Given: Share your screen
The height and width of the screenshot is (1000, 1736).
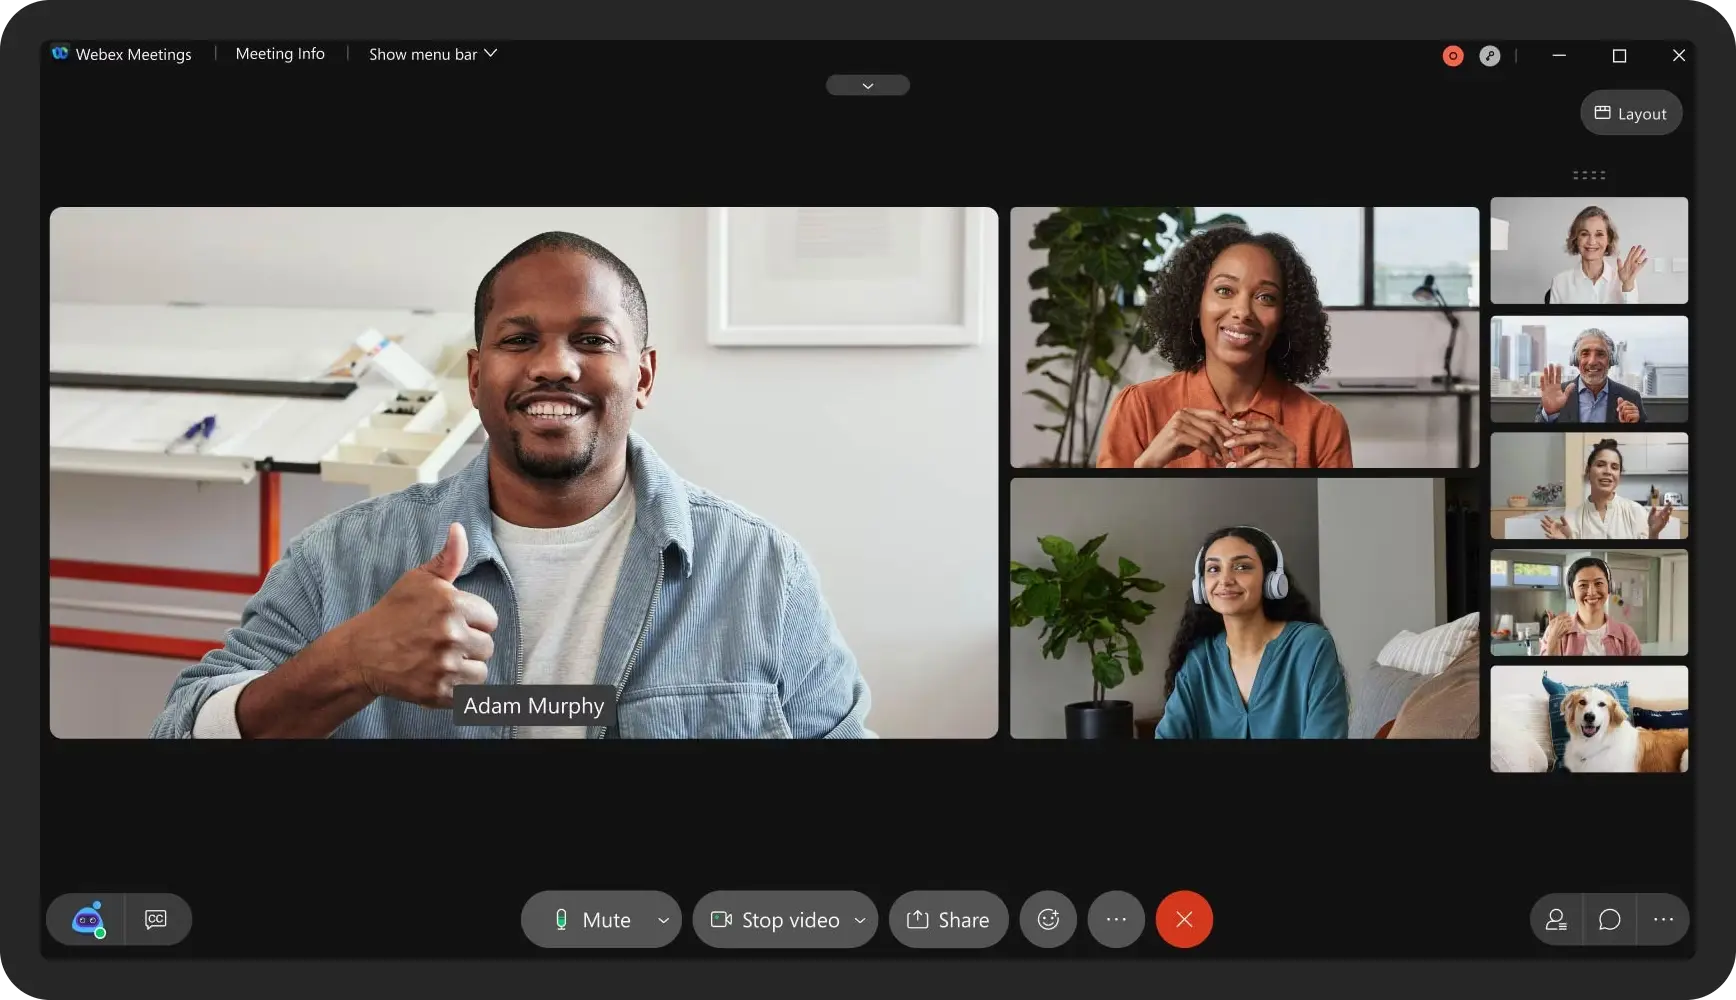Looking at the screenshot, I should (947, 919).
